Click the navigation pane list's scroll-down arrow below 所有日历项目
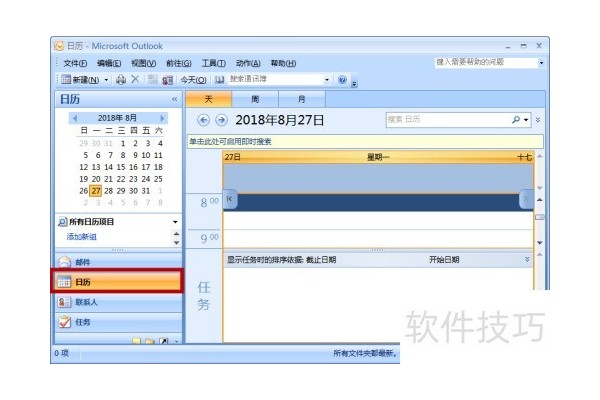This screenshot has height=400, width=600. (x=176, y=243)
